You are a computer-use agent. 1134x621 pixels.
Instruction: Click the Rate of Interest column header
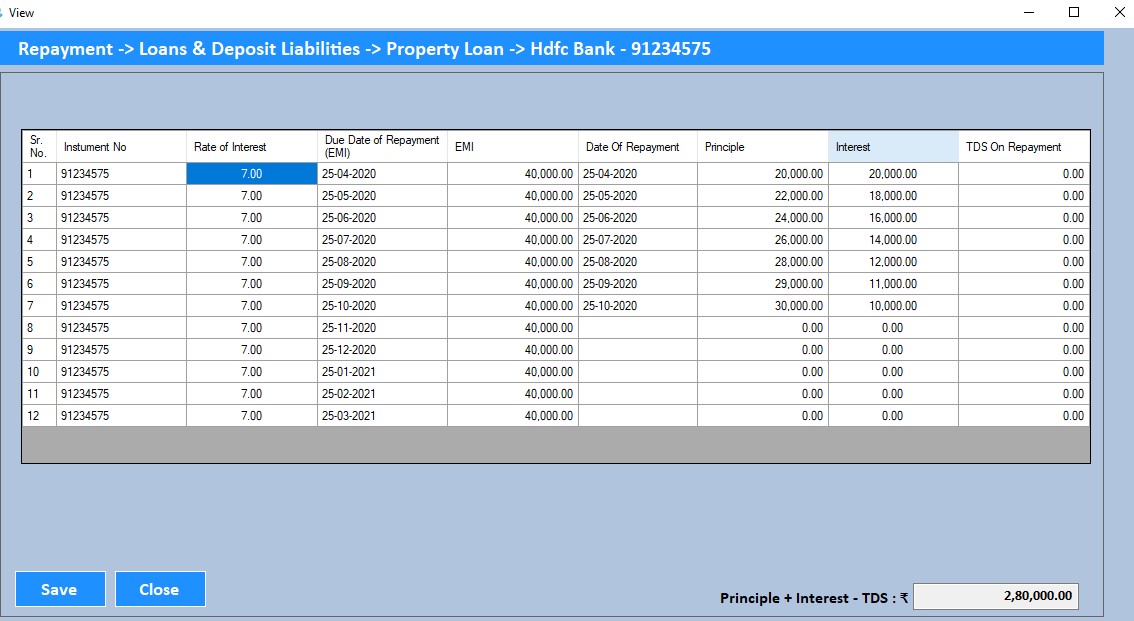click(x=251, y=147)
